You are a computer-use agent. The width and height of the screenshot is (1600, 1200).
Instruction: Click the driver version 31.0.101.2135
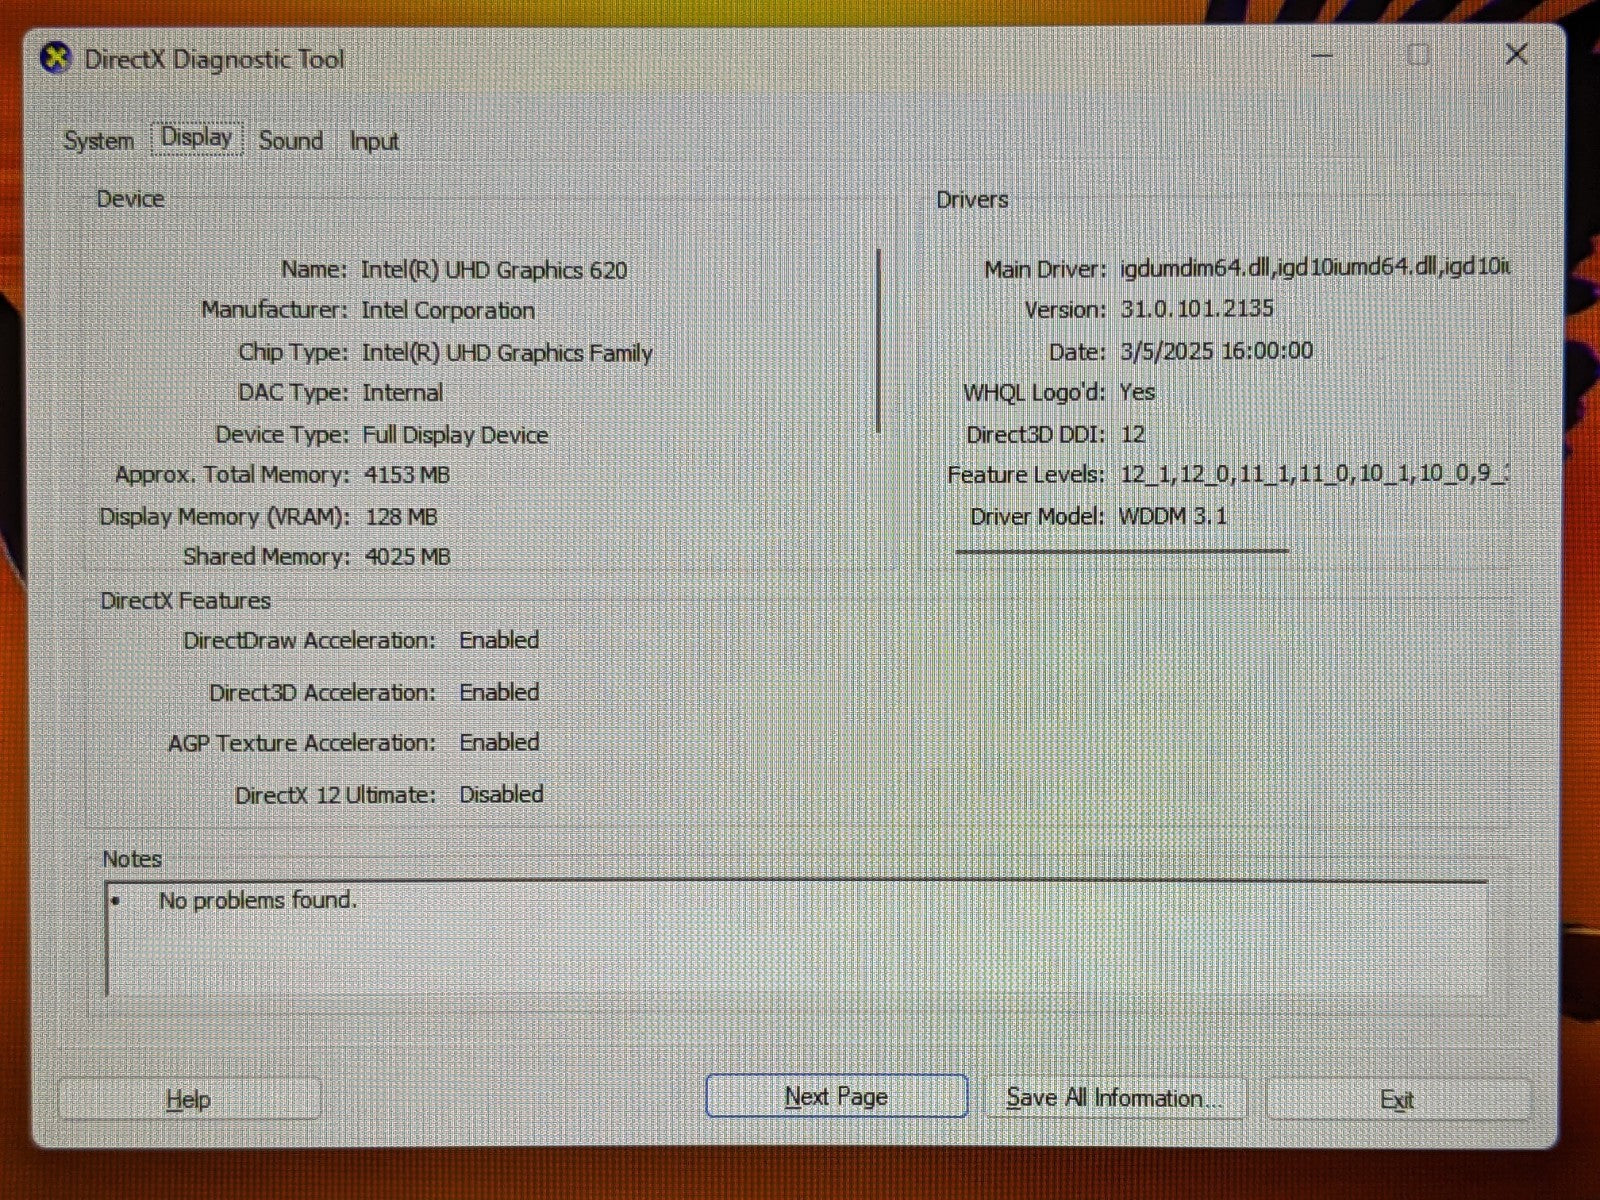pos(1196,309)
